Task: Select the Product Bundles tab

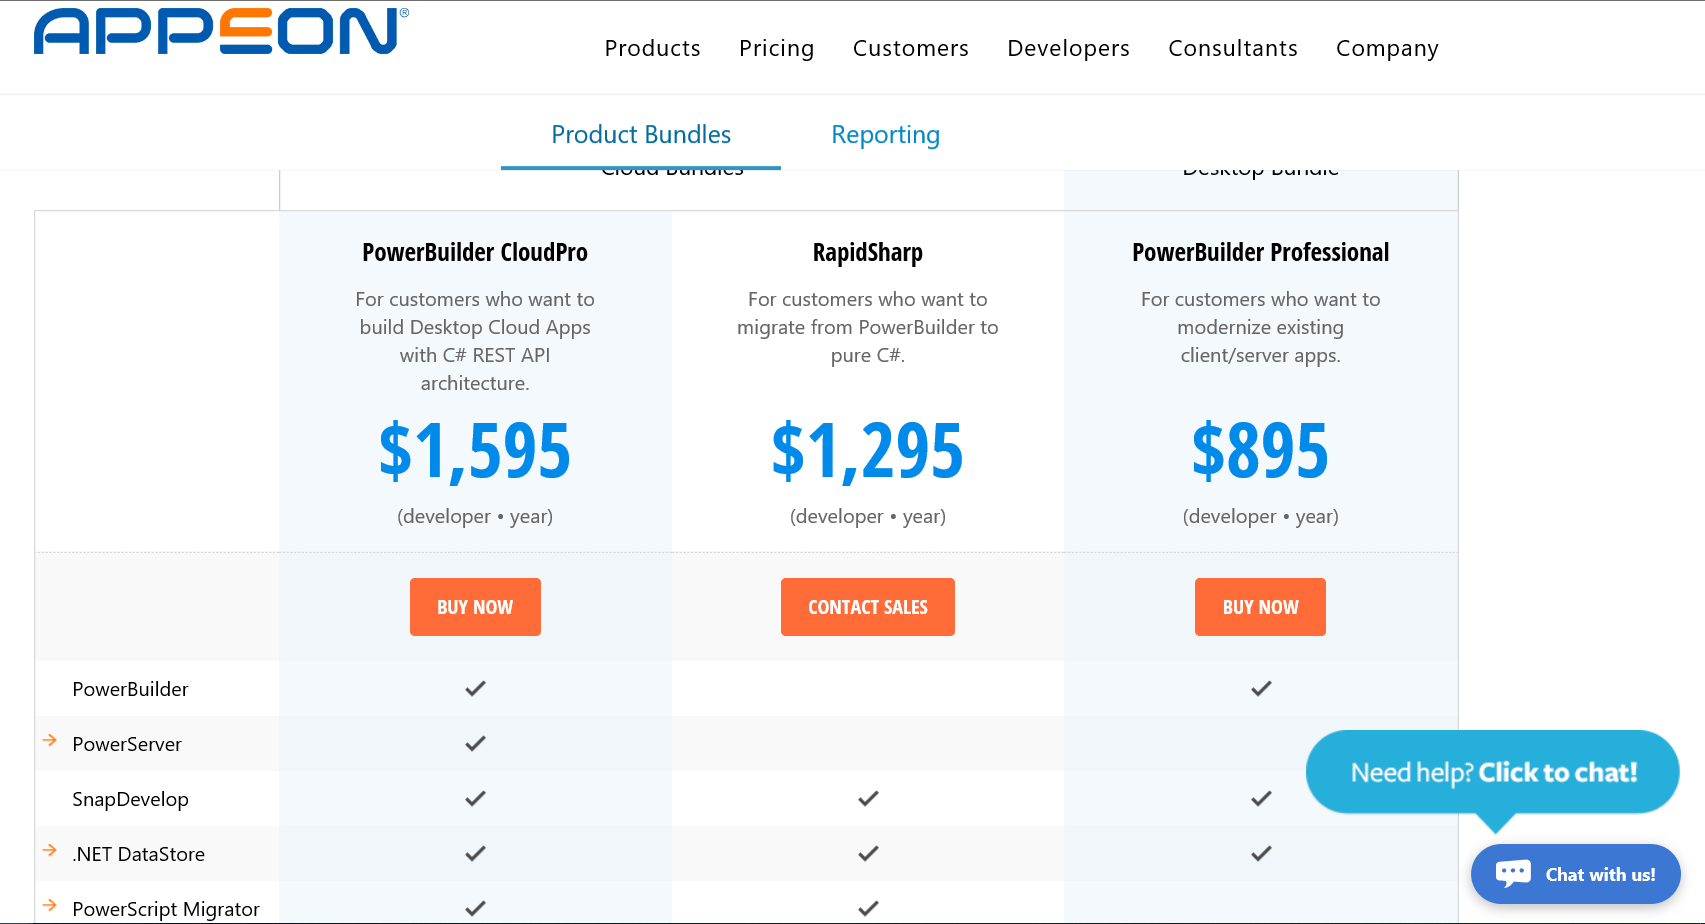Action: (x=641, y=135)
